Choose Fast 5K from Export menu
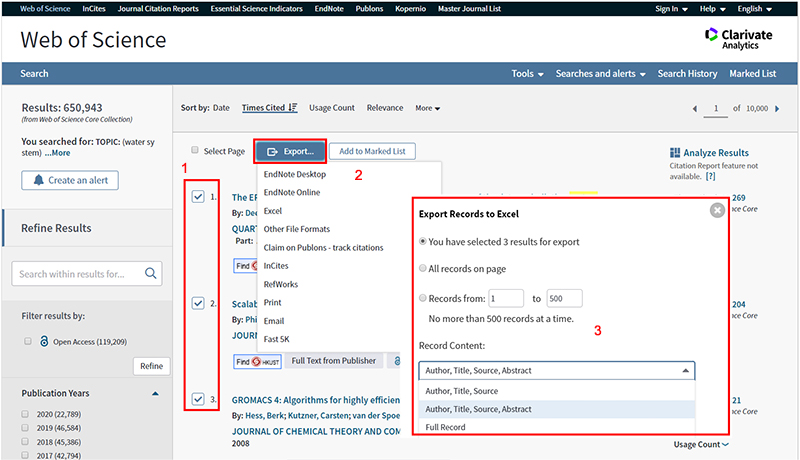 point(277,339)
